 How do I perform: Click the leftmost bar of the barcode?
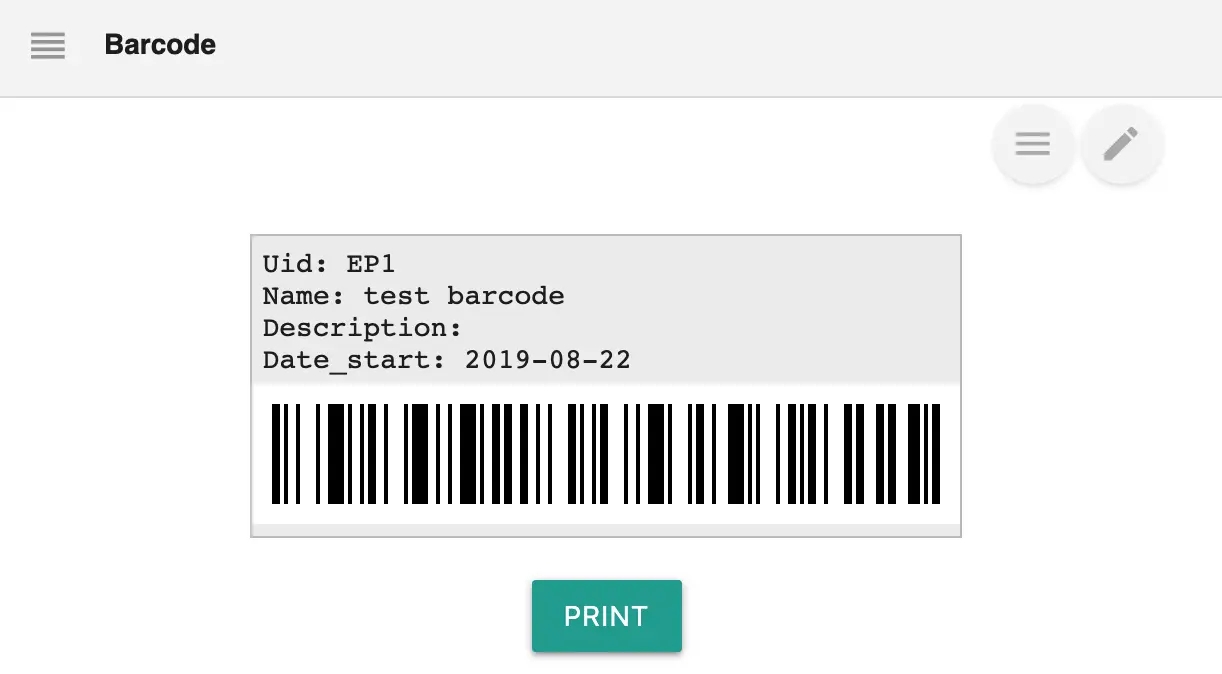tap(275, 453)
